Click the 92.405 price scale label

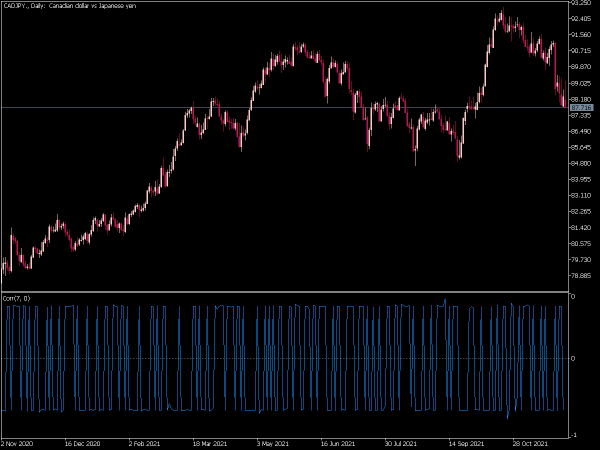pyautogui.click(x=581, y=19)
